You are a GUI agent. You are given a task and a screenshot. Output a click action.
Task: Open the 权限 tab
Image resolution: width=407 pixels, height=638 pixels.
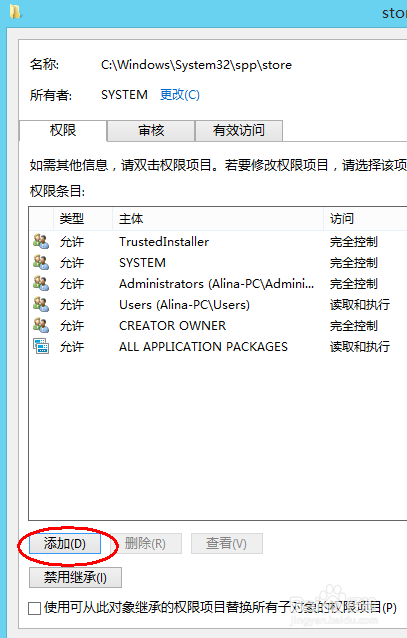(63, 131)
